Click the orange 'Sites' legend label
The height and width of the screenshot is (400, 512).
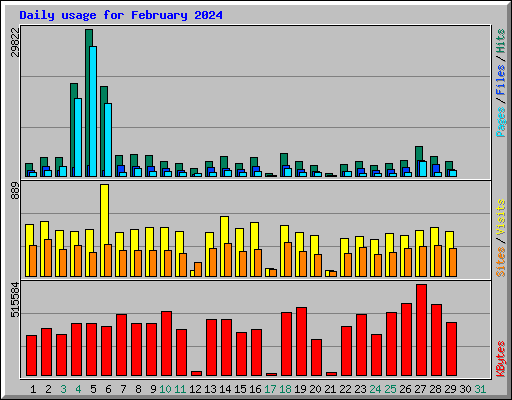tap(500, 262)
